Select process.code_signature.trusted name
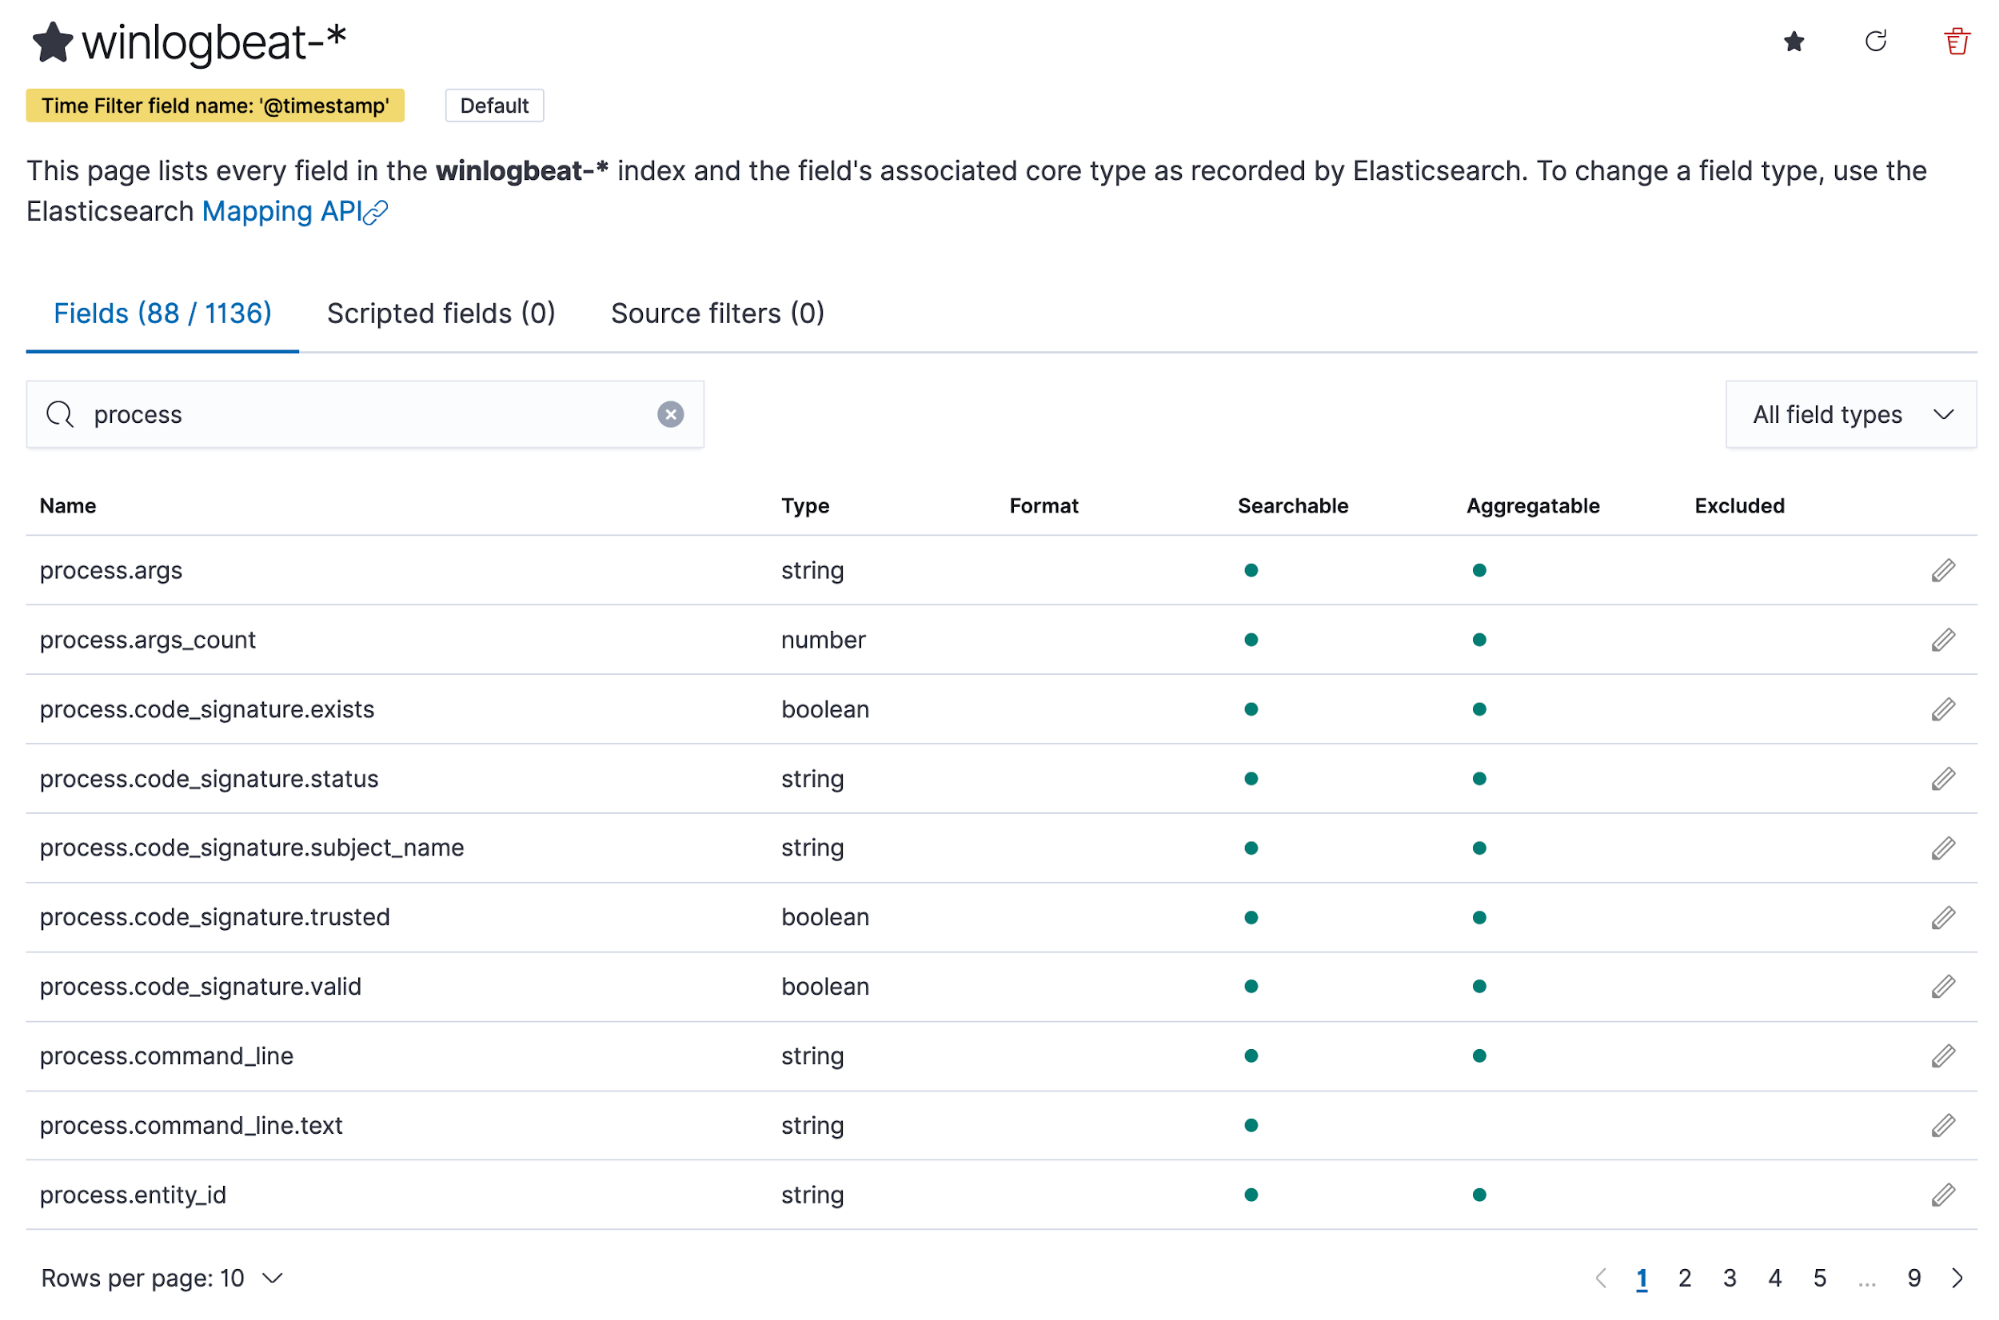1999x1320 pixels. [x=215, y=917]
